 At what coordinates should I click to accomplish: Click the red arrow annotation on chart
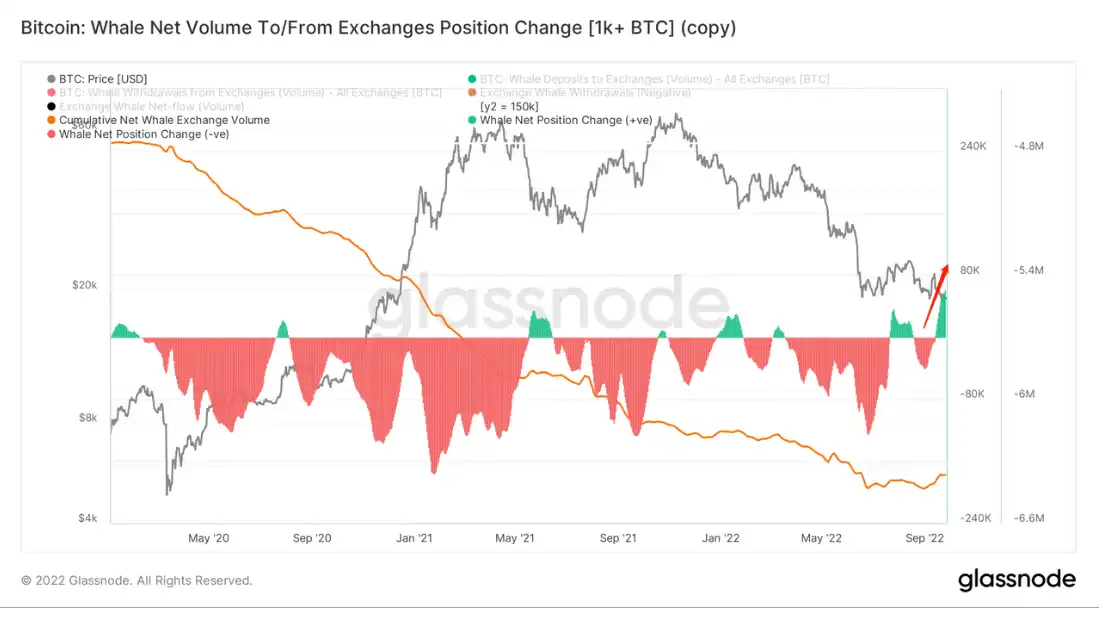click(x=936, y=296)
